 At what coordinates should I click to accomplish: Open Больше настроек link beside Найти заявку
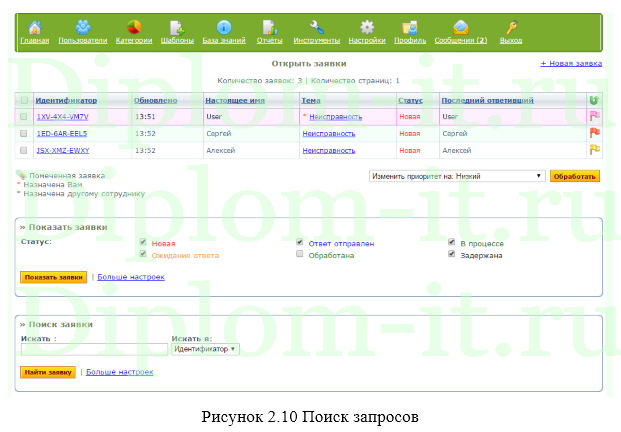click(120, 372)
